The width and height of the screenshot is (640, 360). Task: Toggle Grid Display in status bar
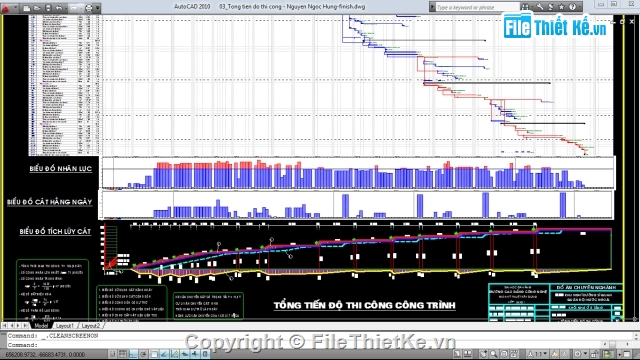point(122,354)
